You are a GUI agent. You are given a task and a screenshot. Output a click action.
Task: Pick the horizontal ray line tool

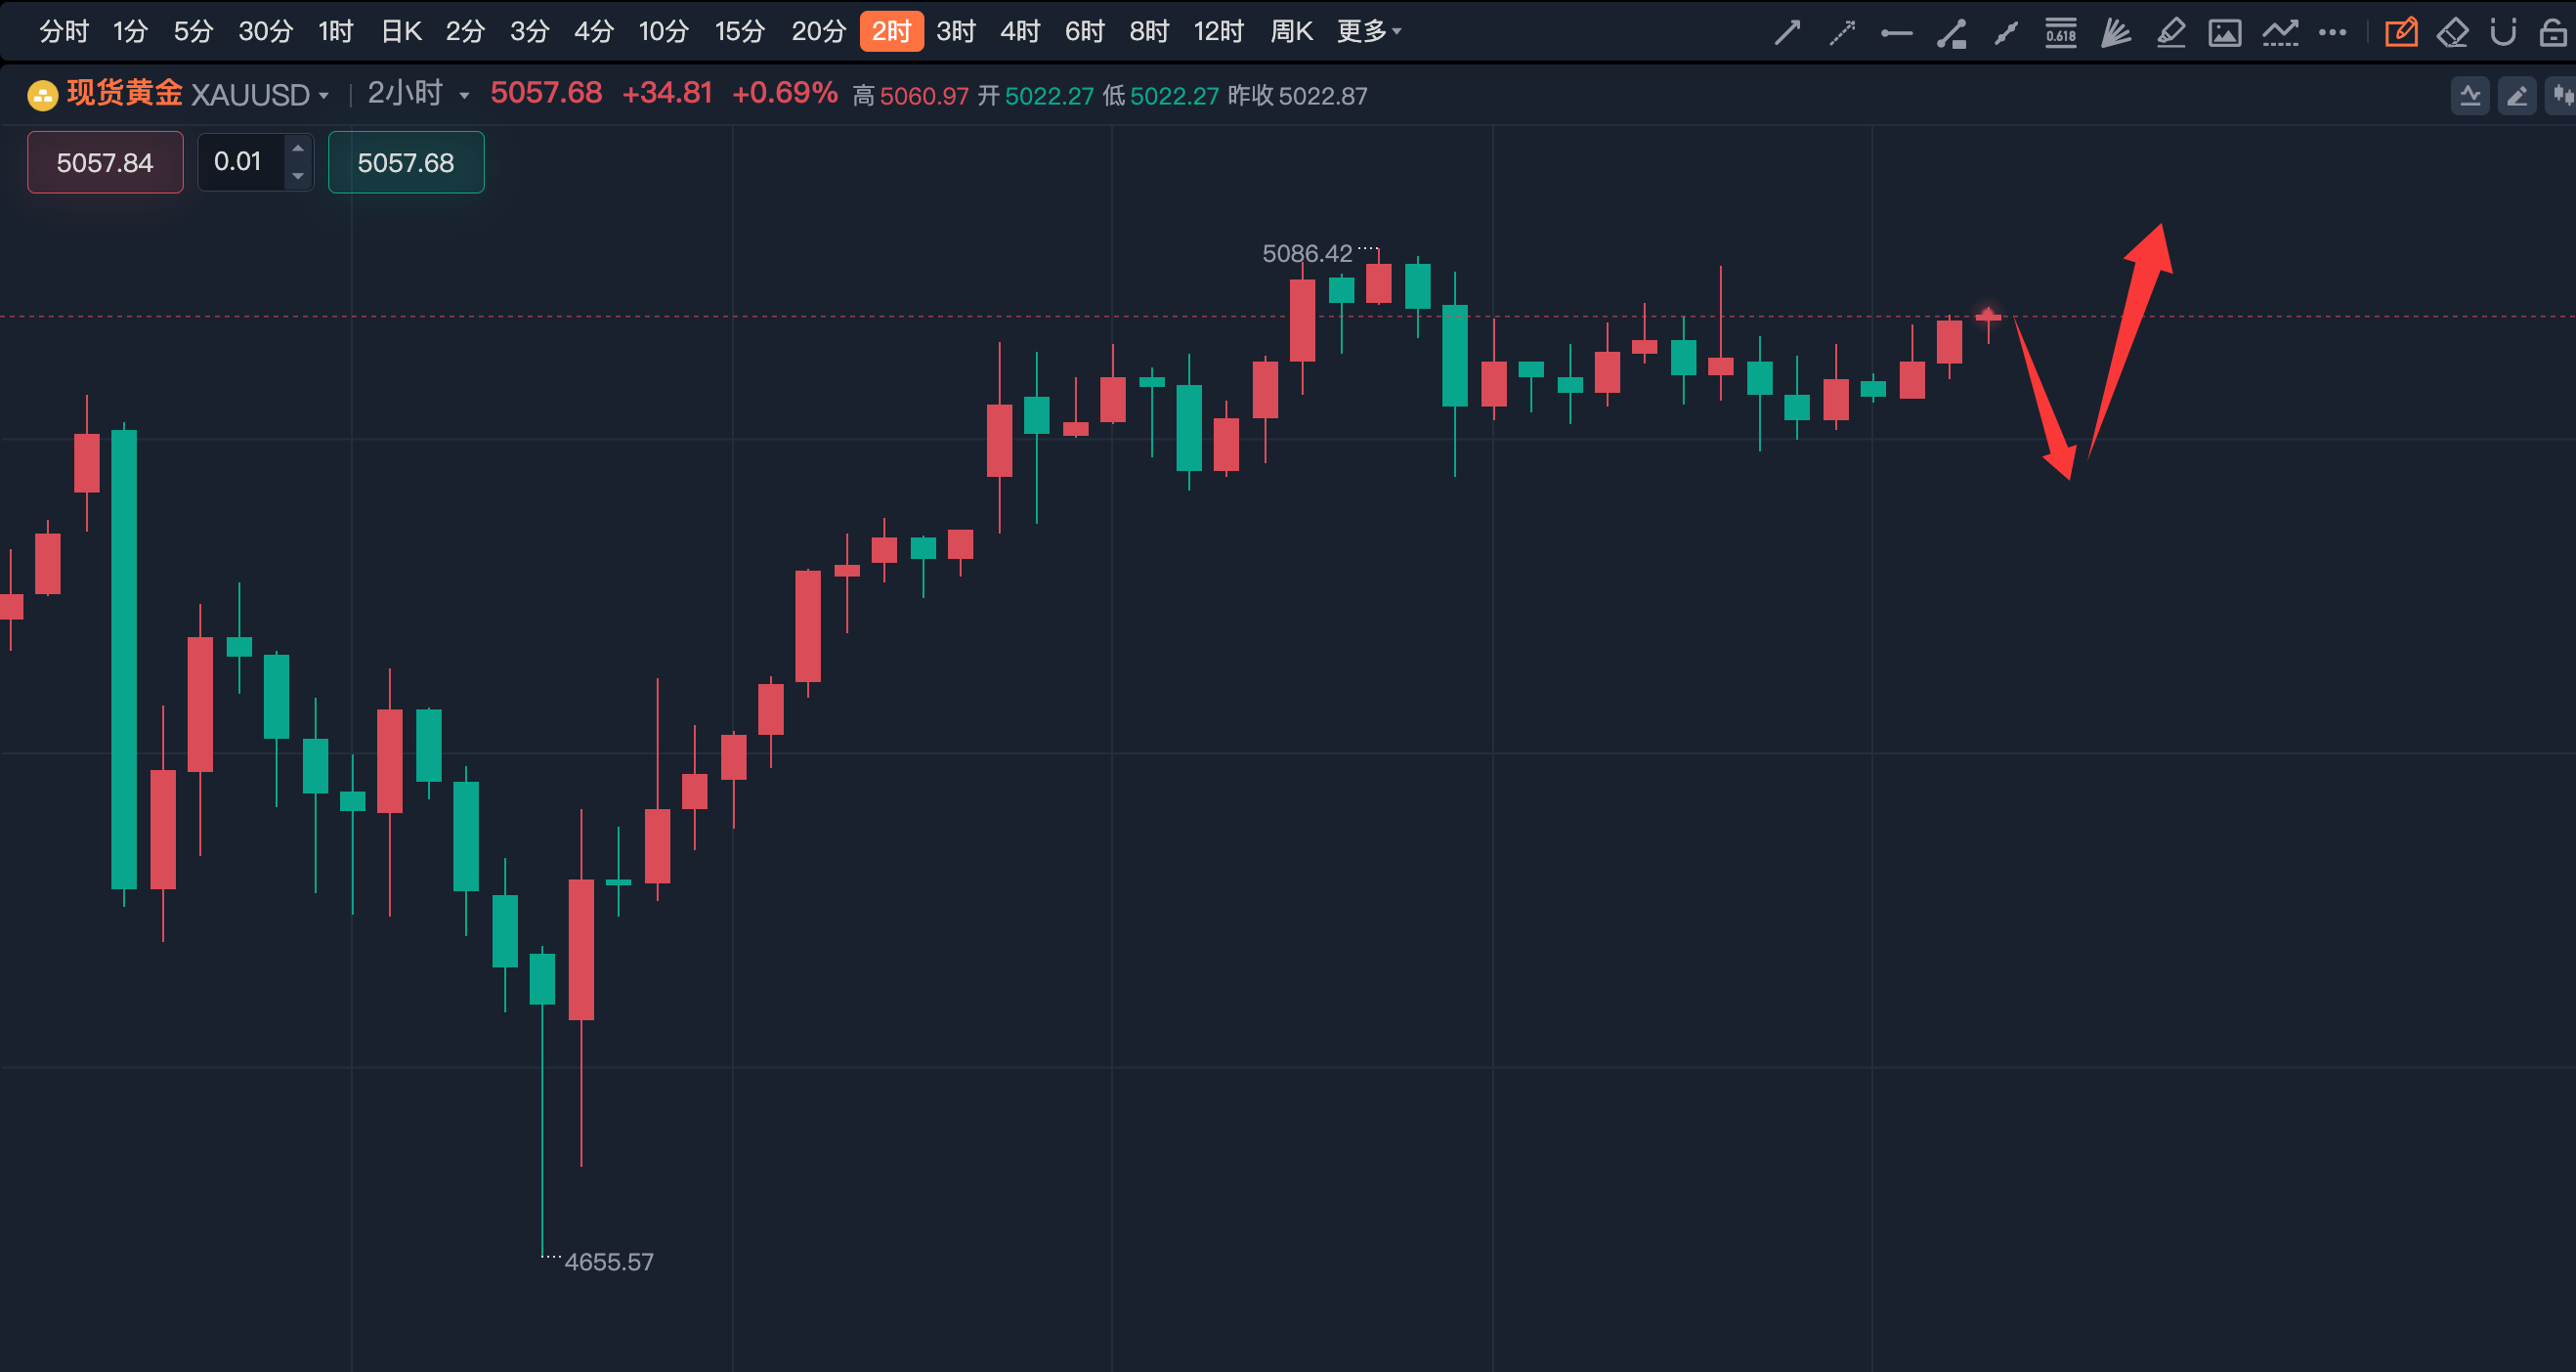pyautogui.click(x=1896, y=33)
